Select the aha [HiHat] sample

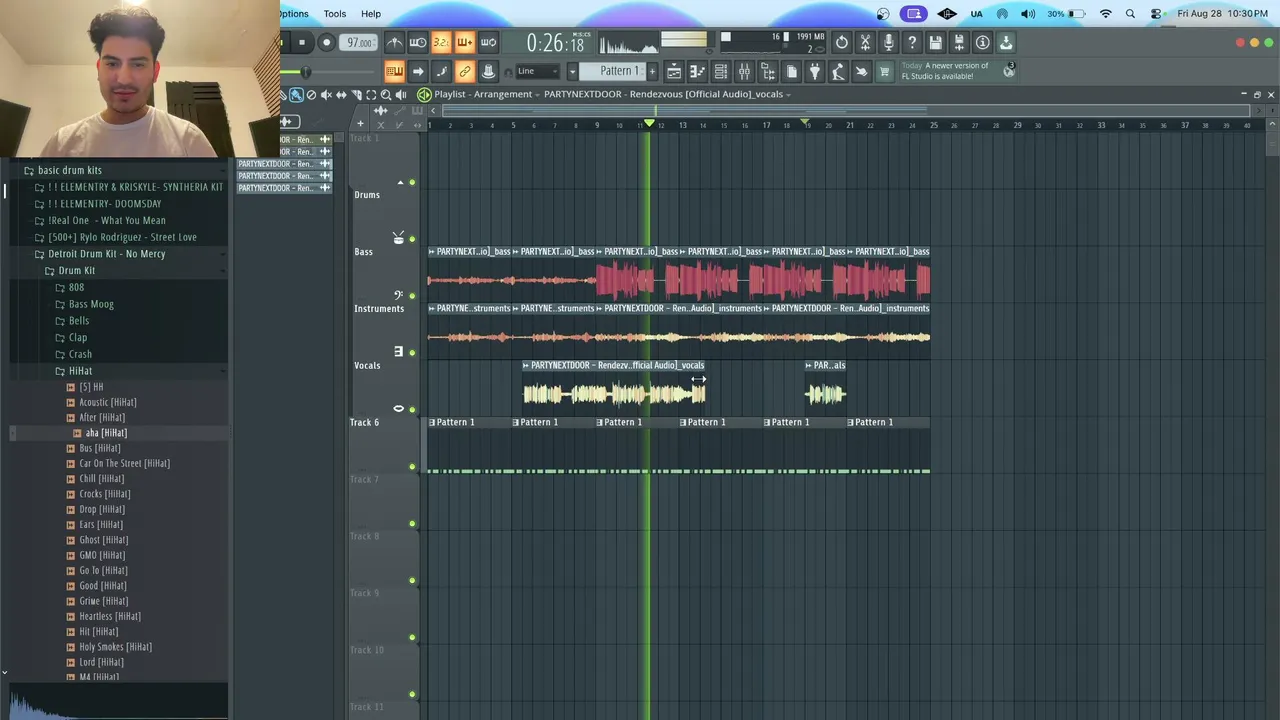tap(106, 433)
